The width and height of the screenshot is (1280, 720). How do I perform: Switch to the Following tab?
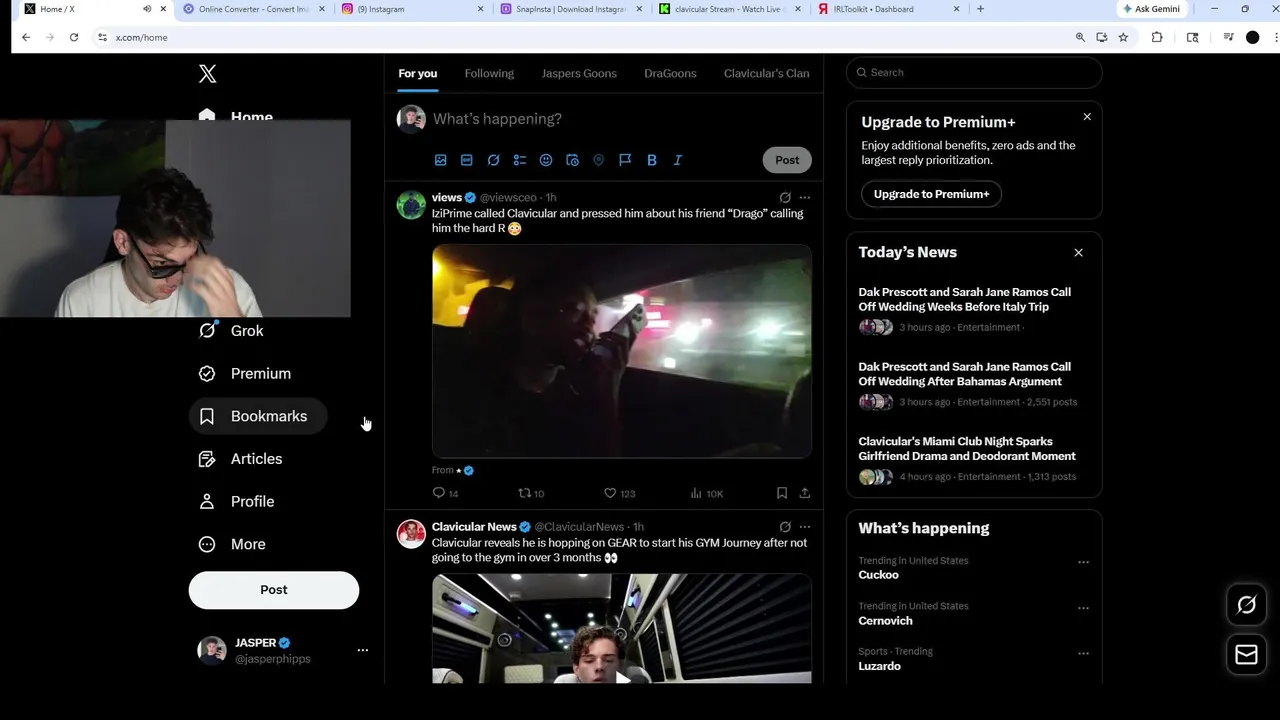tap(489, 73)
